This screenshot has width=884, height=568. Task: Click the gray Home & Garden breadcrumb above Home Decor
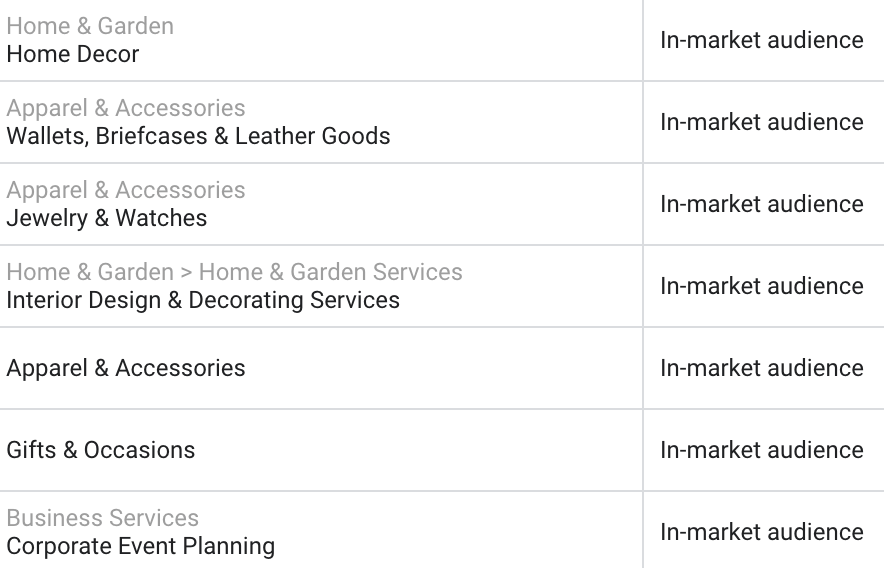click(x=90, y=26)
